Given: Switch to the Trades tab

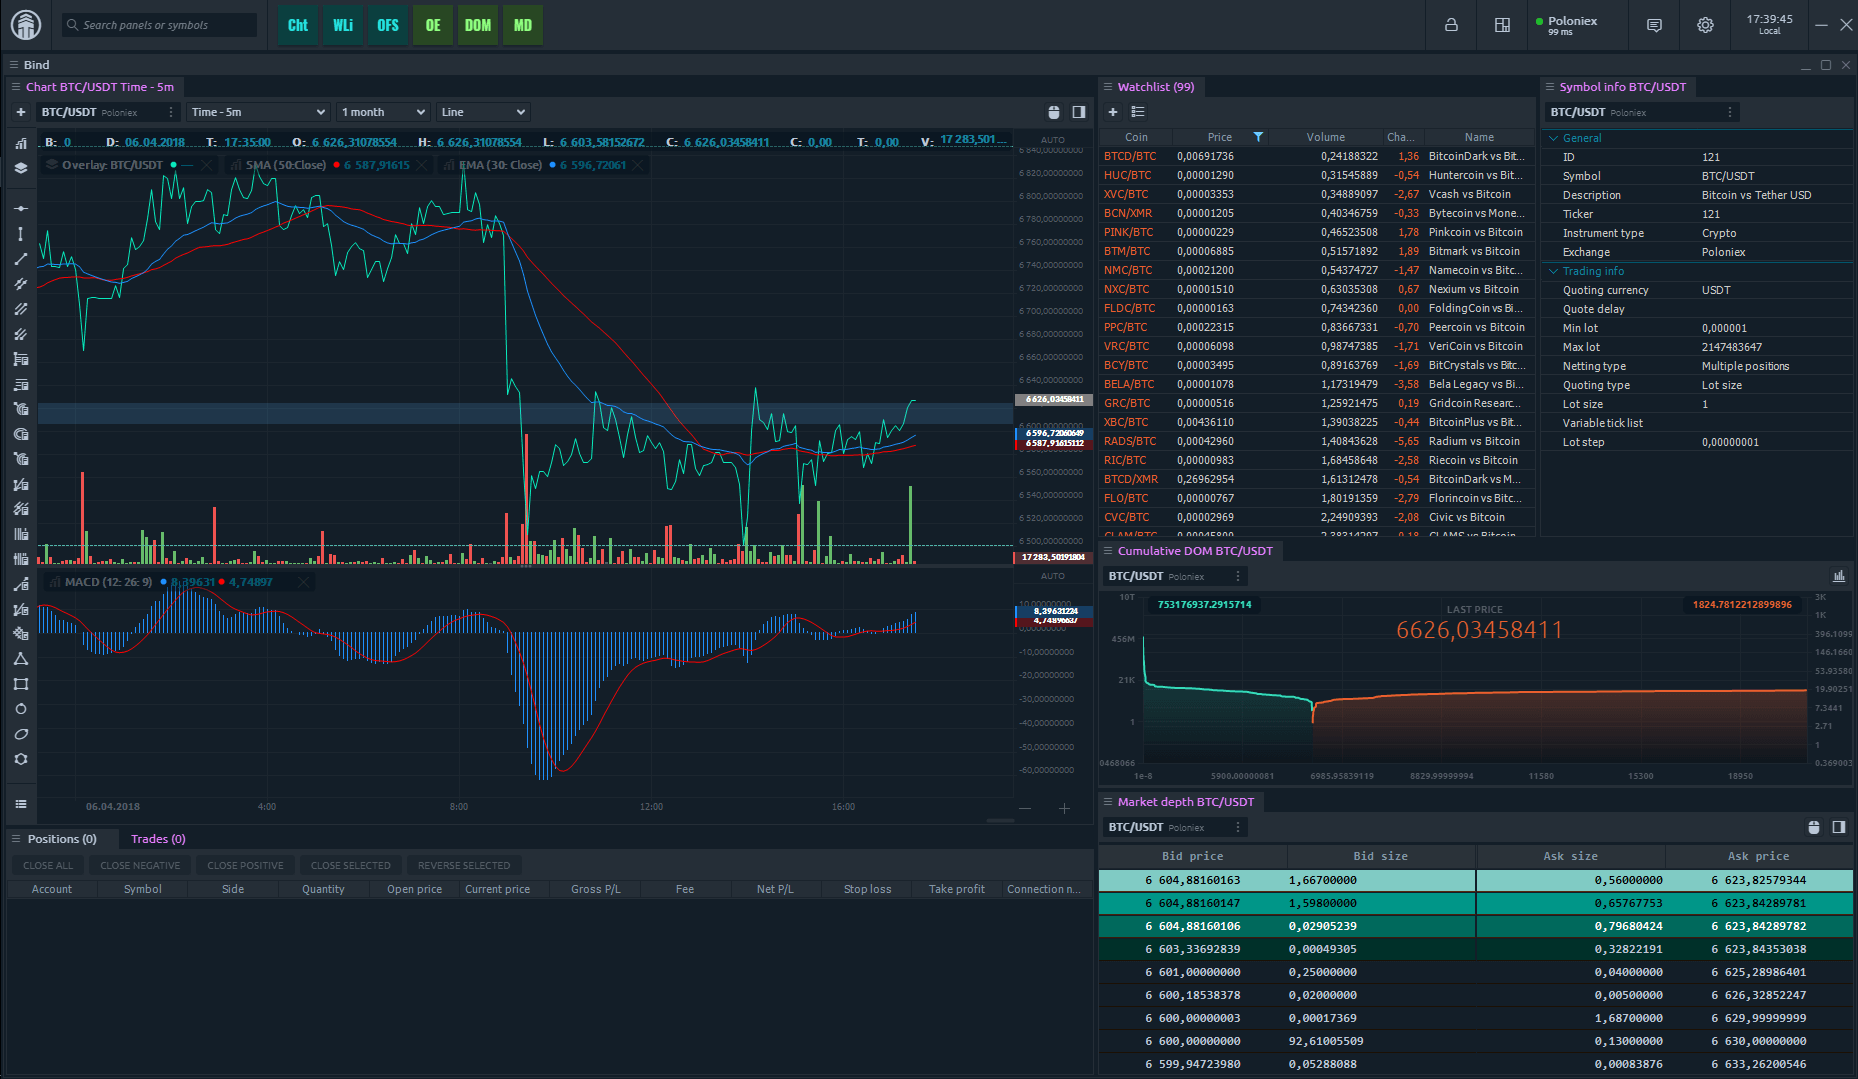Looking at the screenshot, I should coord(157,838).
